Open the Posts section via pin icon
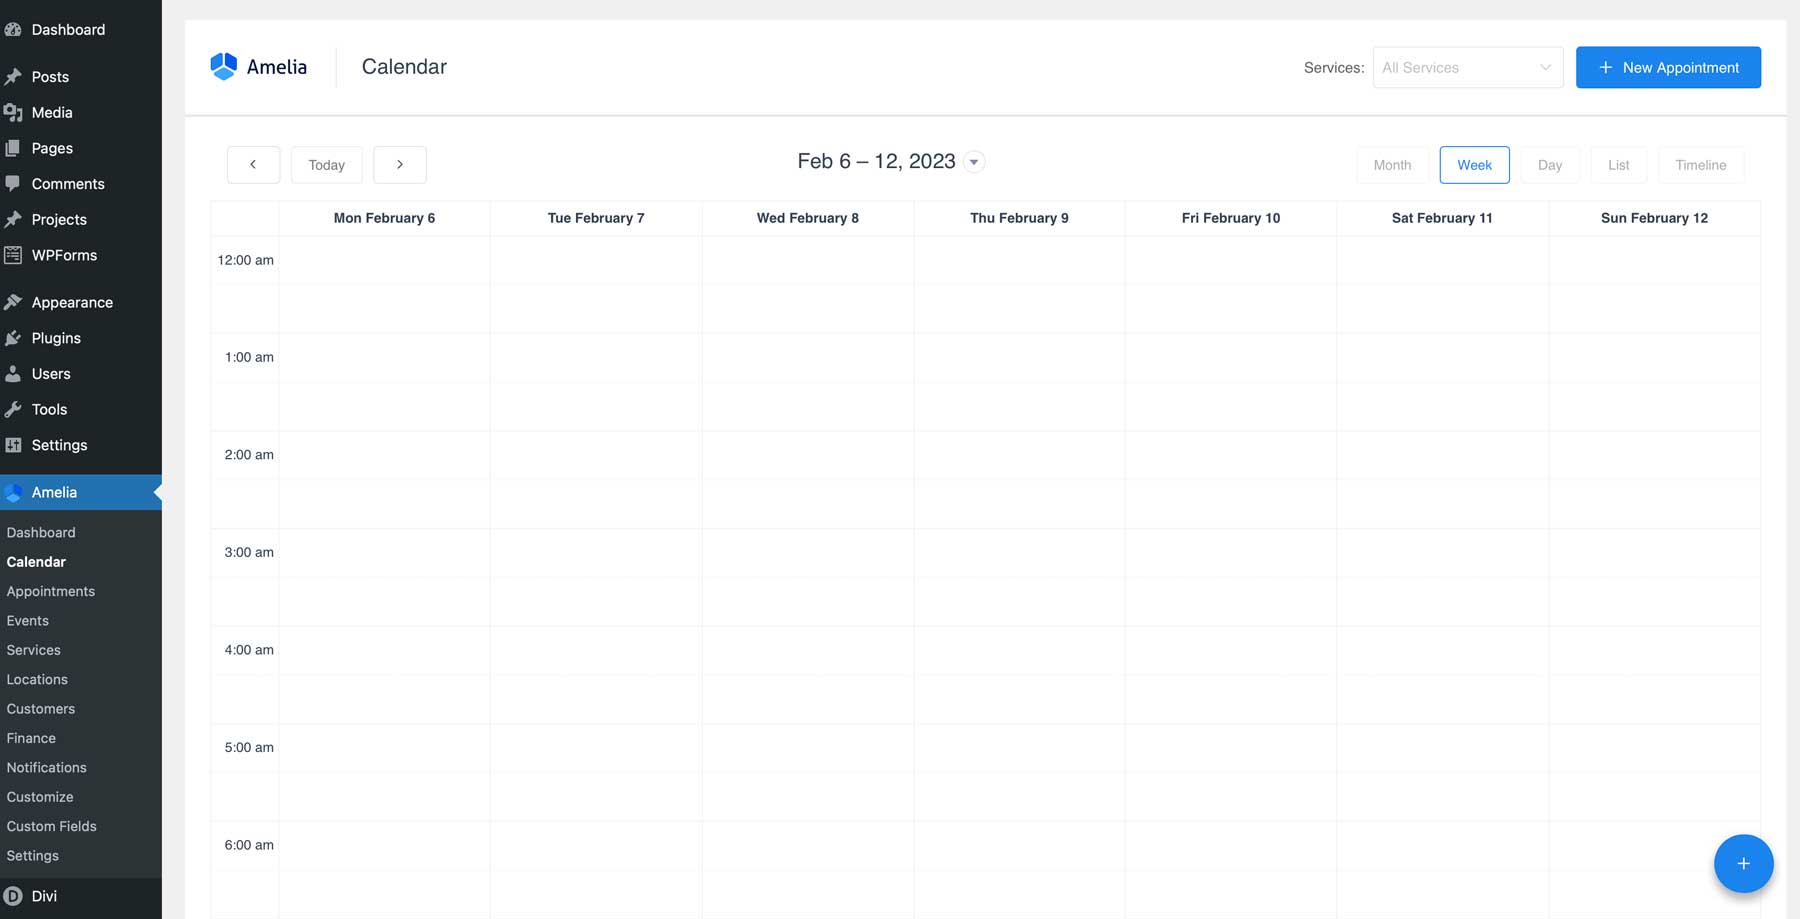 pos(14,76)
